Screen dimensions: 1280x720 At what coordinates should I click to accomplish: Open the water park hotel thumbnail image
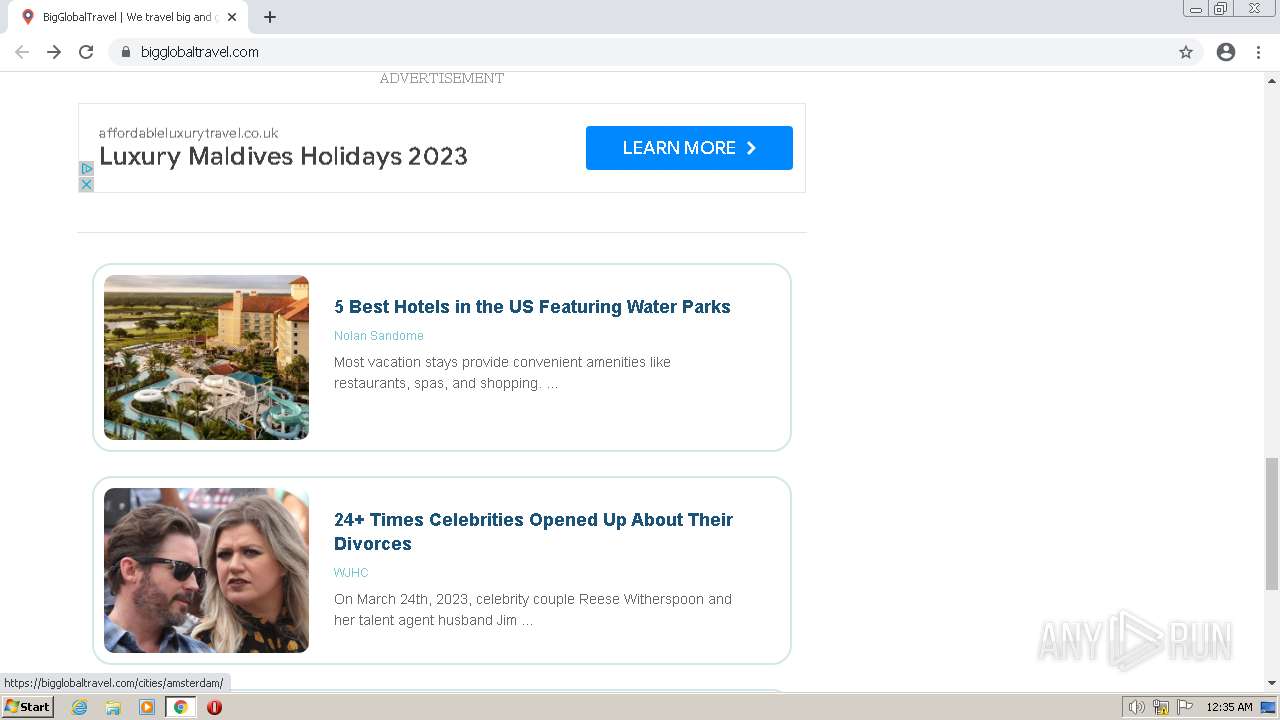click(x=206, y=357)
